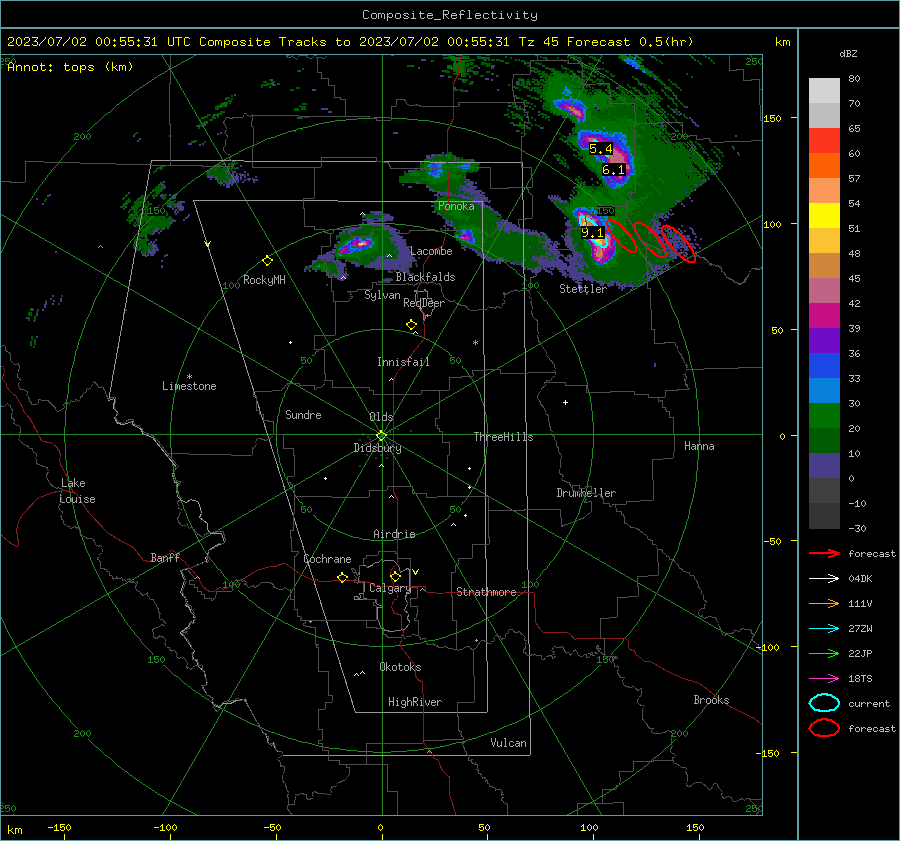This screenshot has width=900, height=841.
Task: Click the Banff town label
Action: [165, 558]
